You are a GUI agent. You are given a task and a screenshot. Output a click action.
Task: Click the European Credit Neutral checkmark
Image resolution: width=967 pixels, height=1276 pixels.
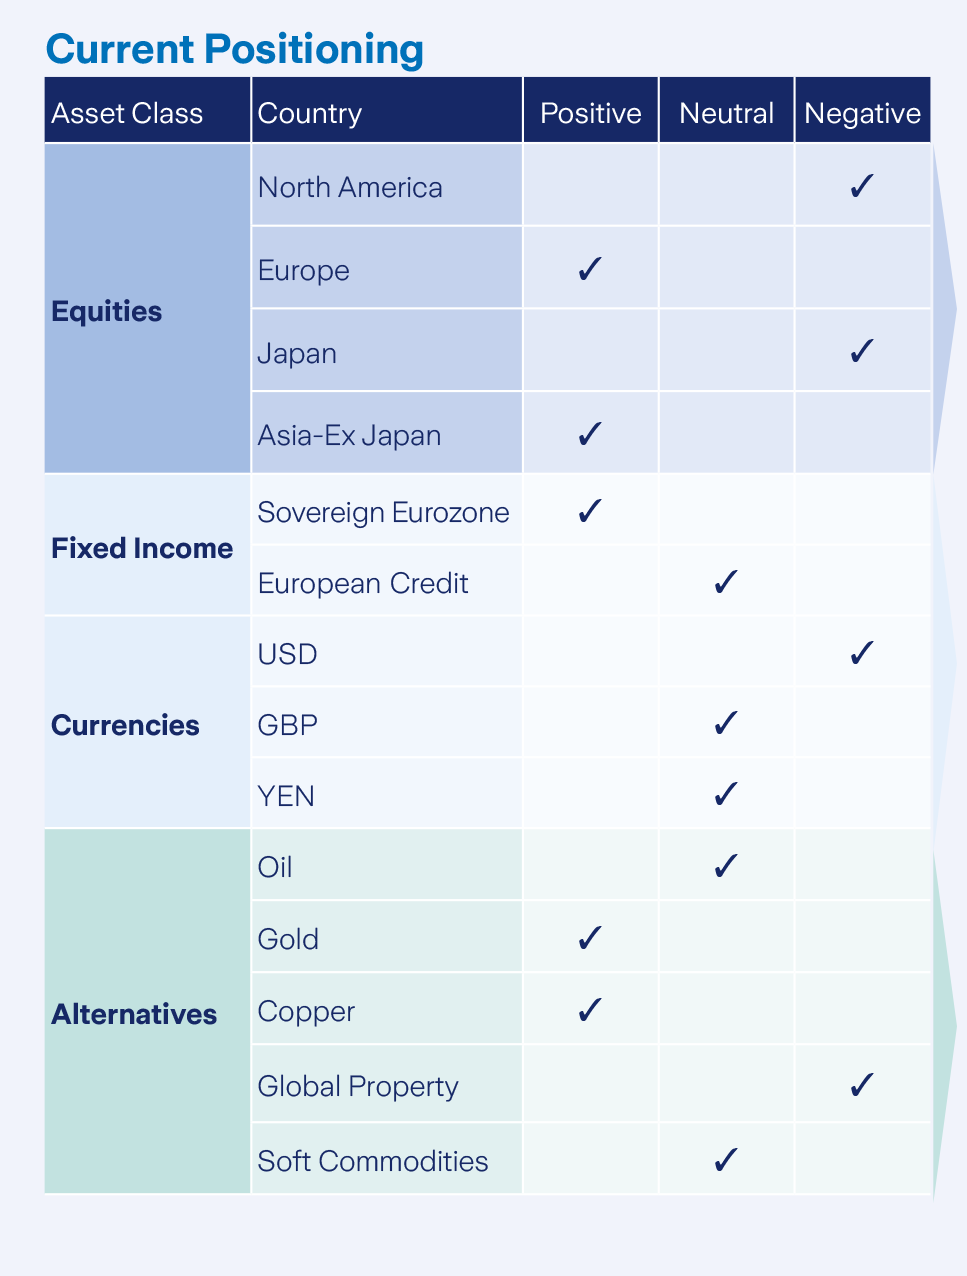tap(726, 581)
